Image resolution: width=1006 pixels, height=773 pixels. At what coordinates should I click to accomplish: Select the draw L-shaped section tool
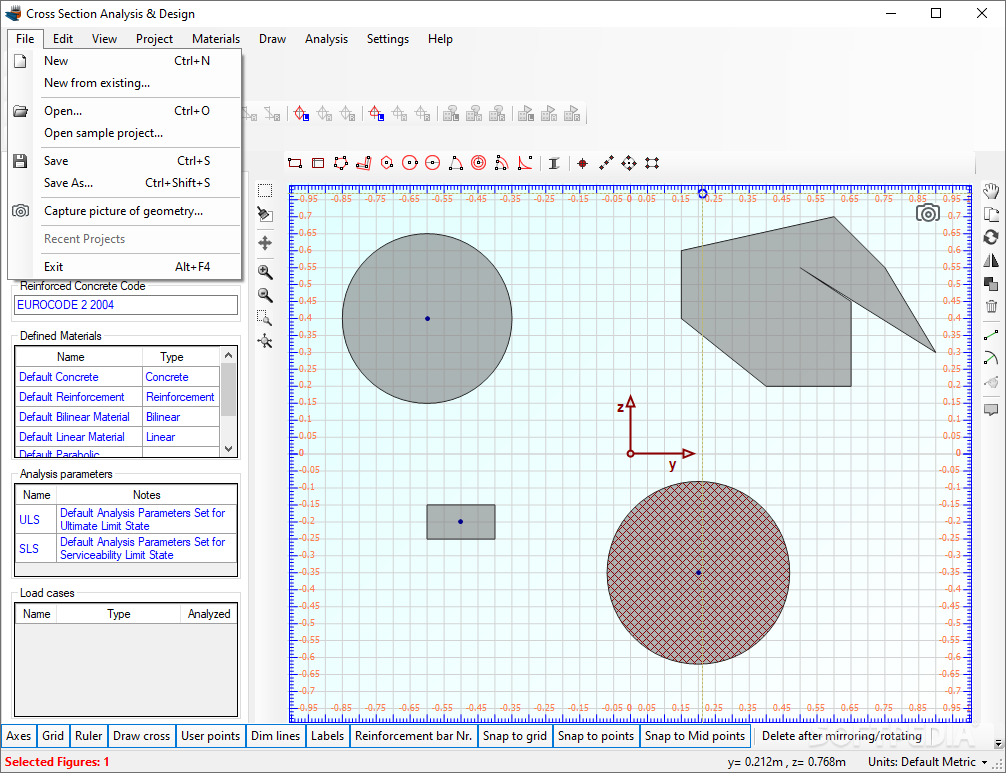[364, 163]
